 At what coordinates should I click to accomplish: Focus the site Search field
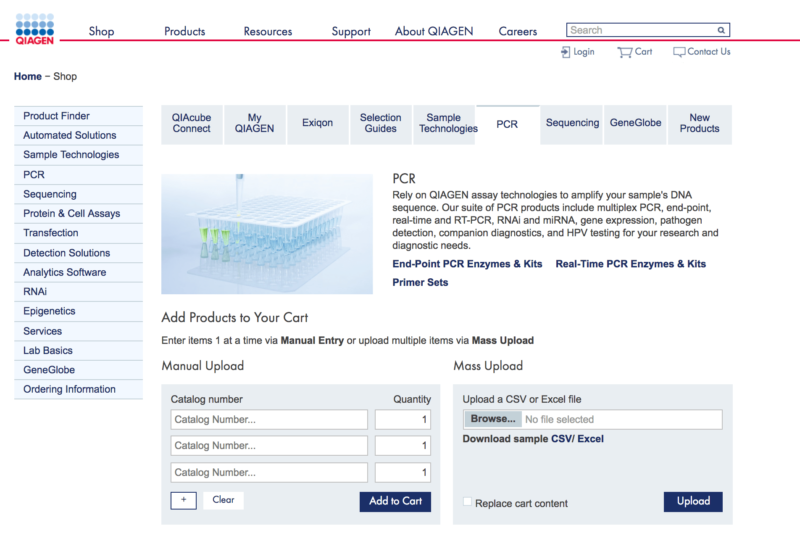coord(647,30)
